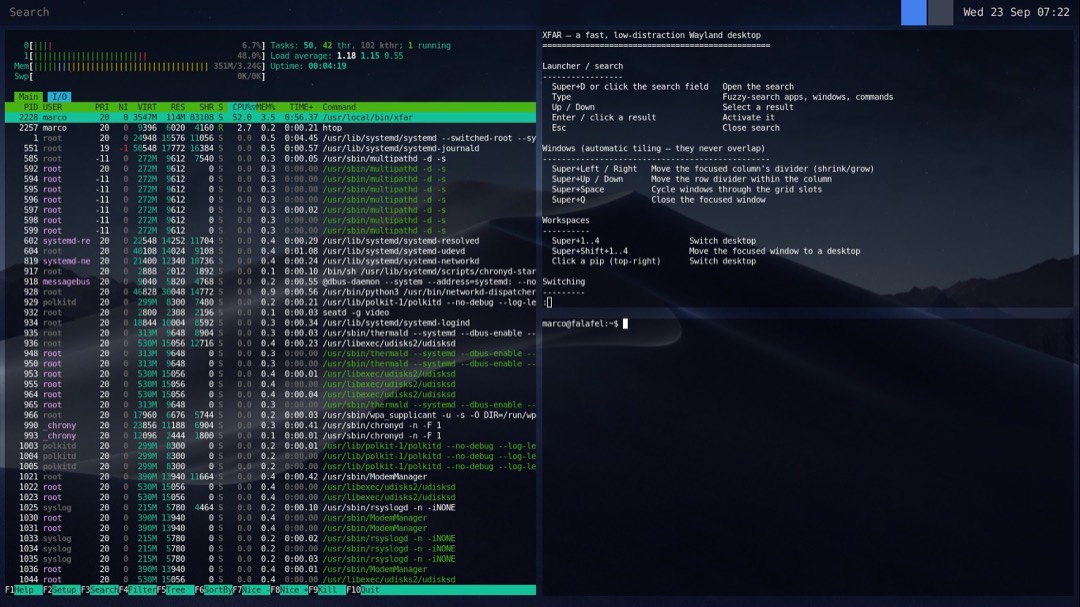Open the Main tab in htop
The height and width of the screenshot is (607, 1080).
(28, 97)
